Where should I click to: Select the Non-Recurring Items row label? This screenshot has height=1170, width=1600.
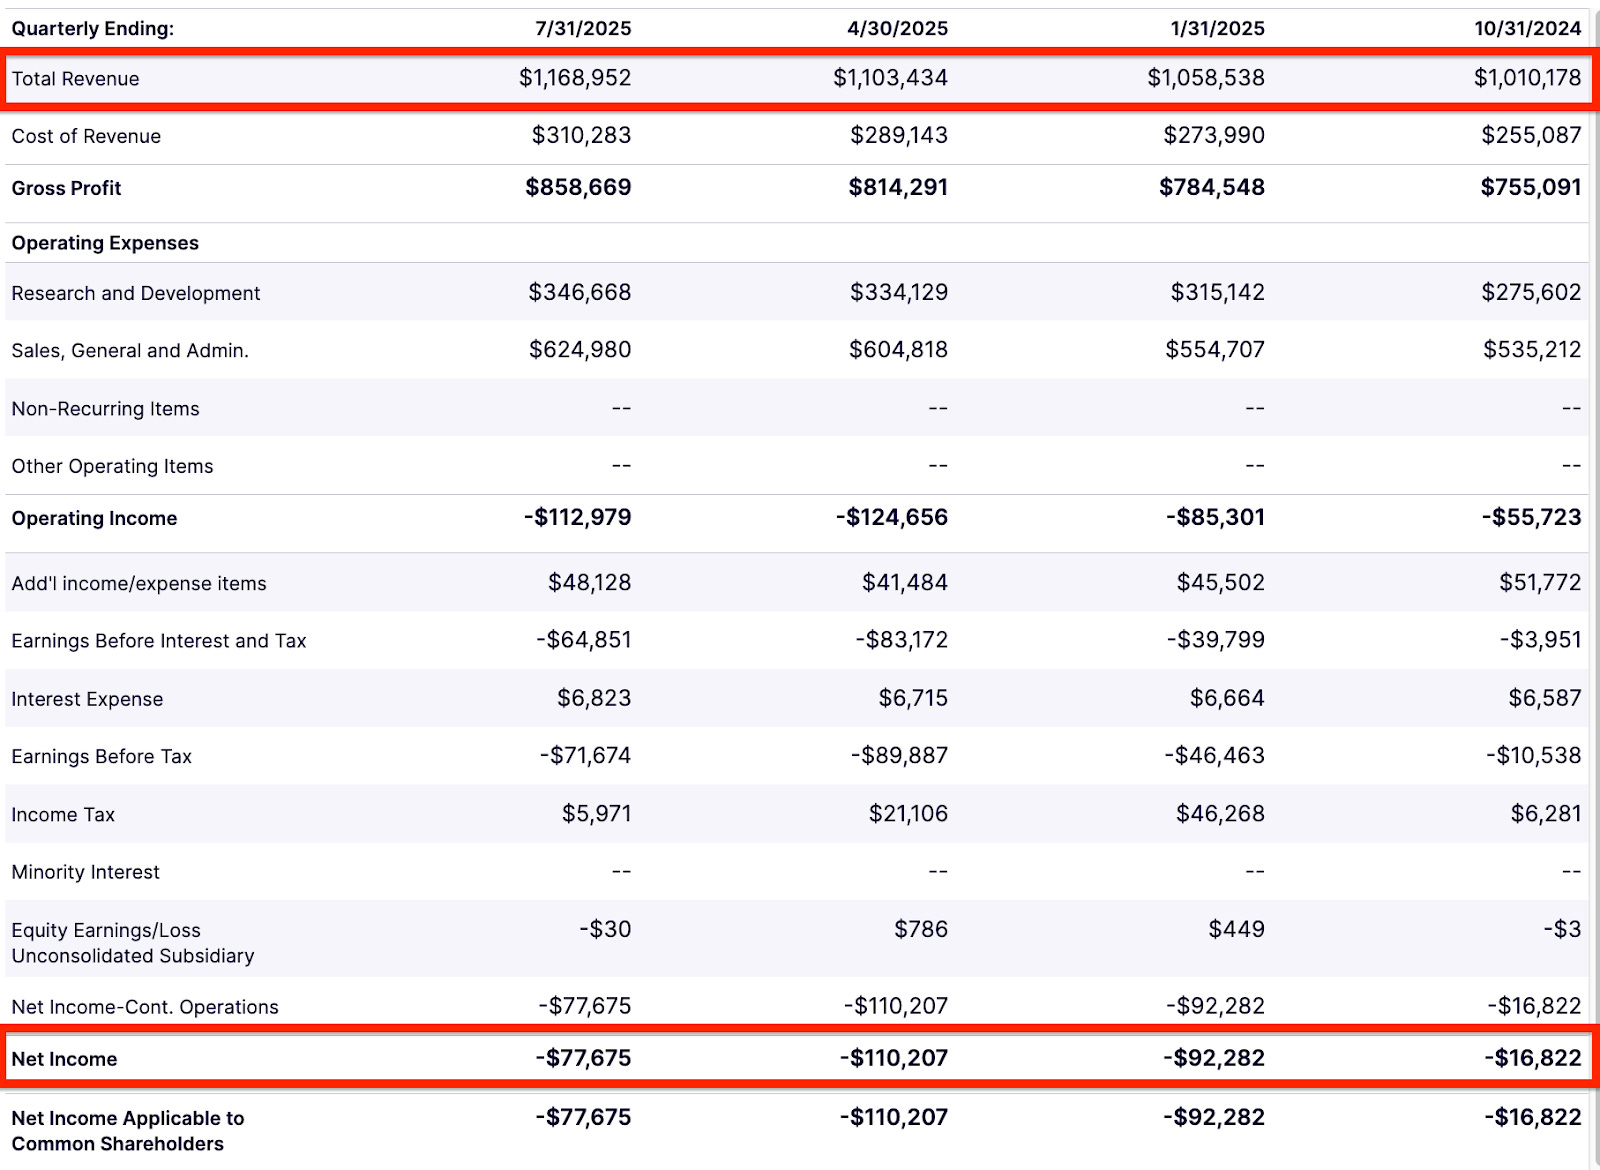[105, 409]
